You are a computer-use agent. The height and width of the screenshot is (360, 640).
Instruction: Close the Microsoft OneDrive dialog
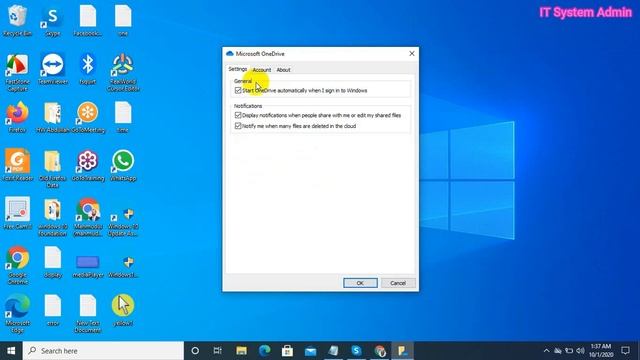412,53
